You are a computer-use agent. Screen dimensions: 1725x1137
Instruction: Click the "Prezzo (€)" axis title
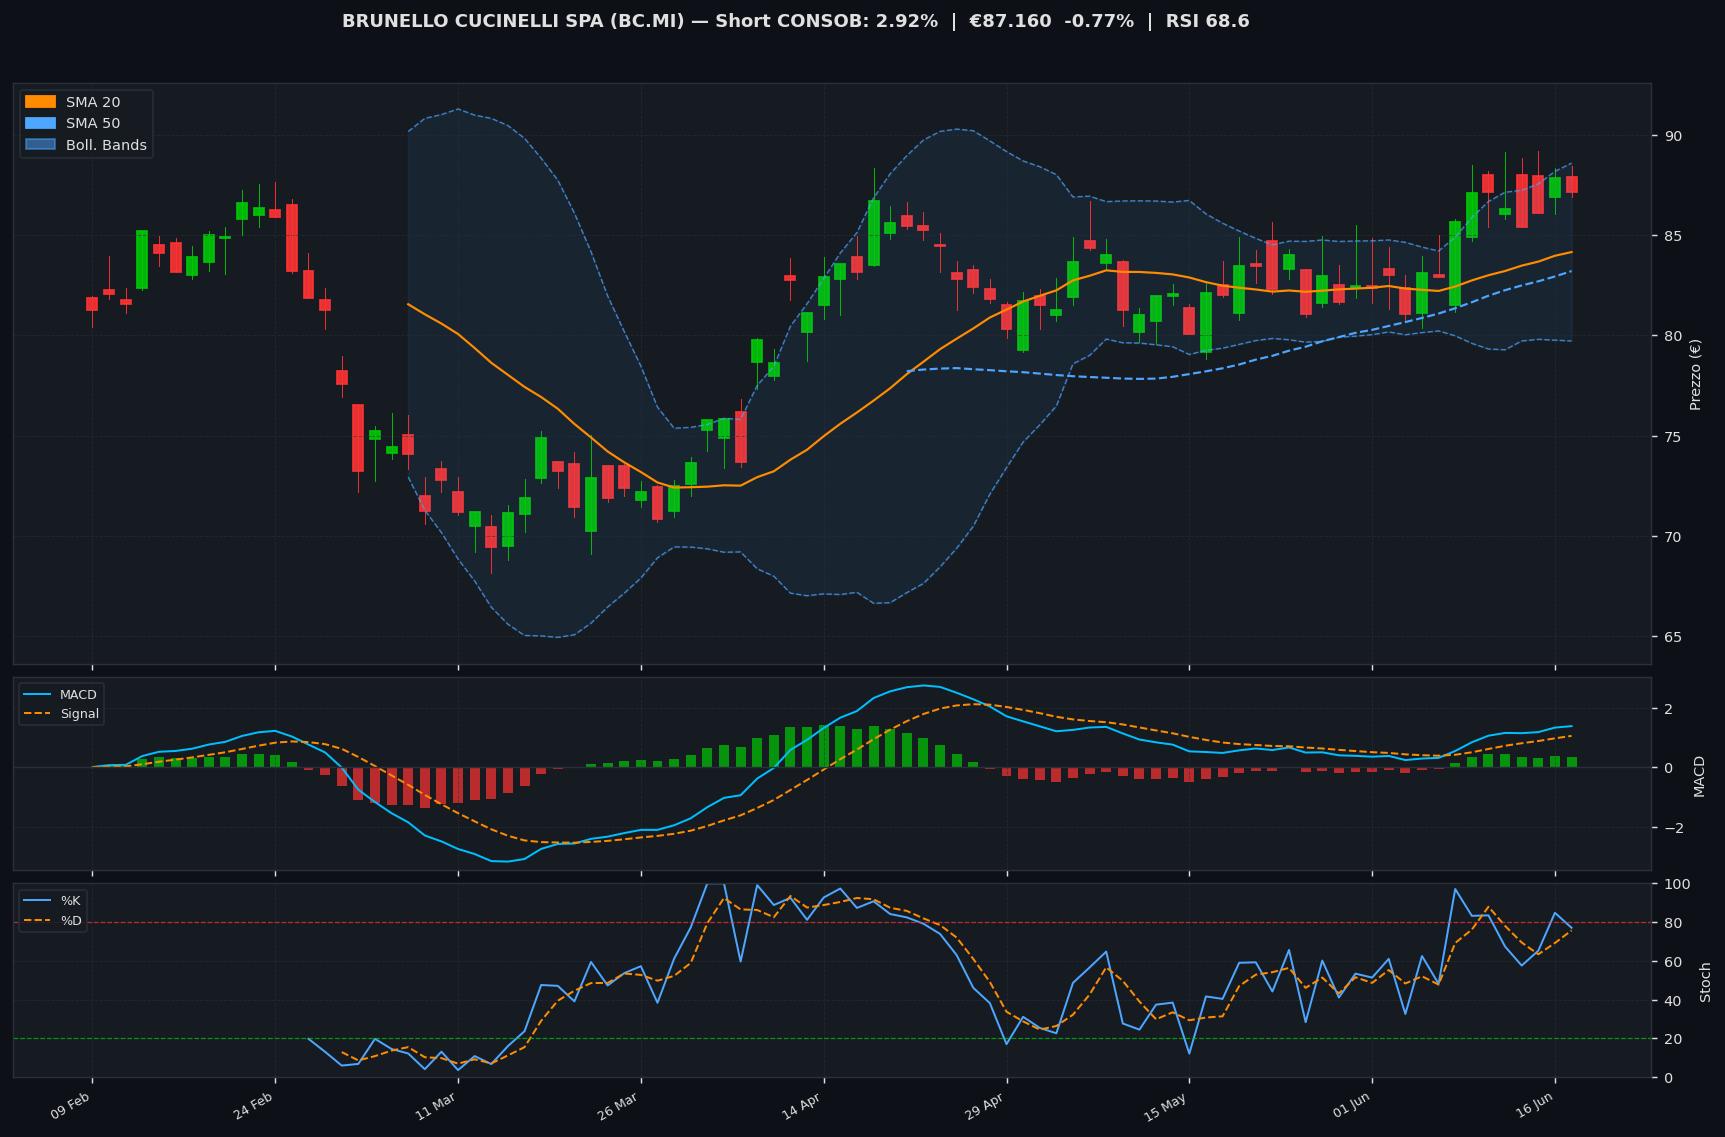[x=1695, y=374]
